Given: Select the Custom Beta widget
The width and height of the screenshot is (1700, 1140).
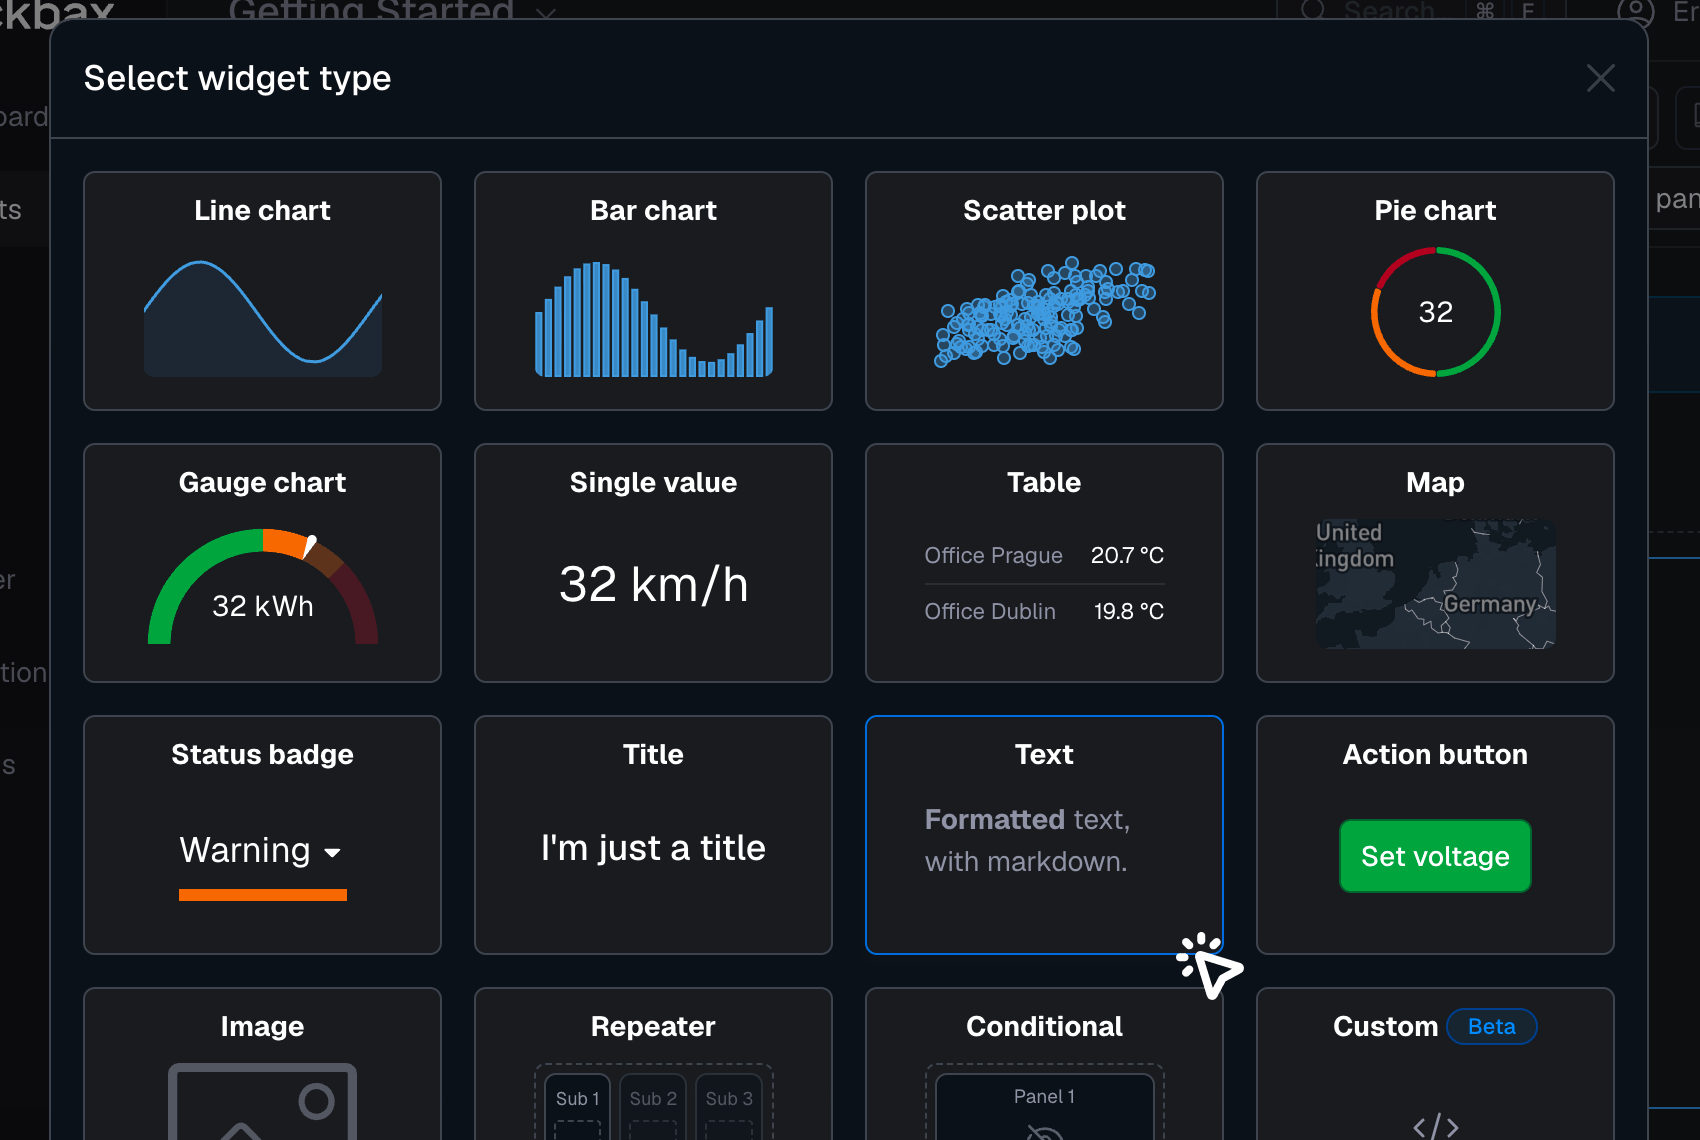Looking at the screenshot, I should pos(1435,1064).
